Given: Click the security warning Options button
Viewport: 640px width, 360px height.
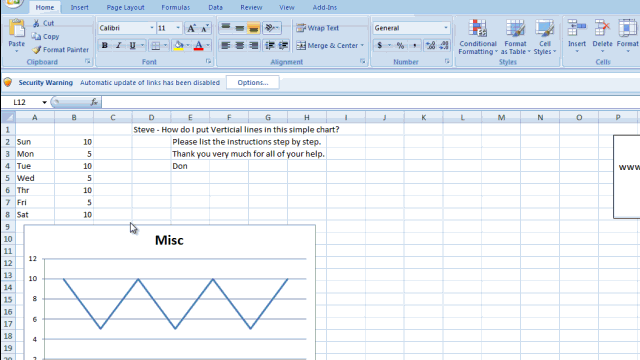Looking at the screenshot, I should [x=253, y=82].
